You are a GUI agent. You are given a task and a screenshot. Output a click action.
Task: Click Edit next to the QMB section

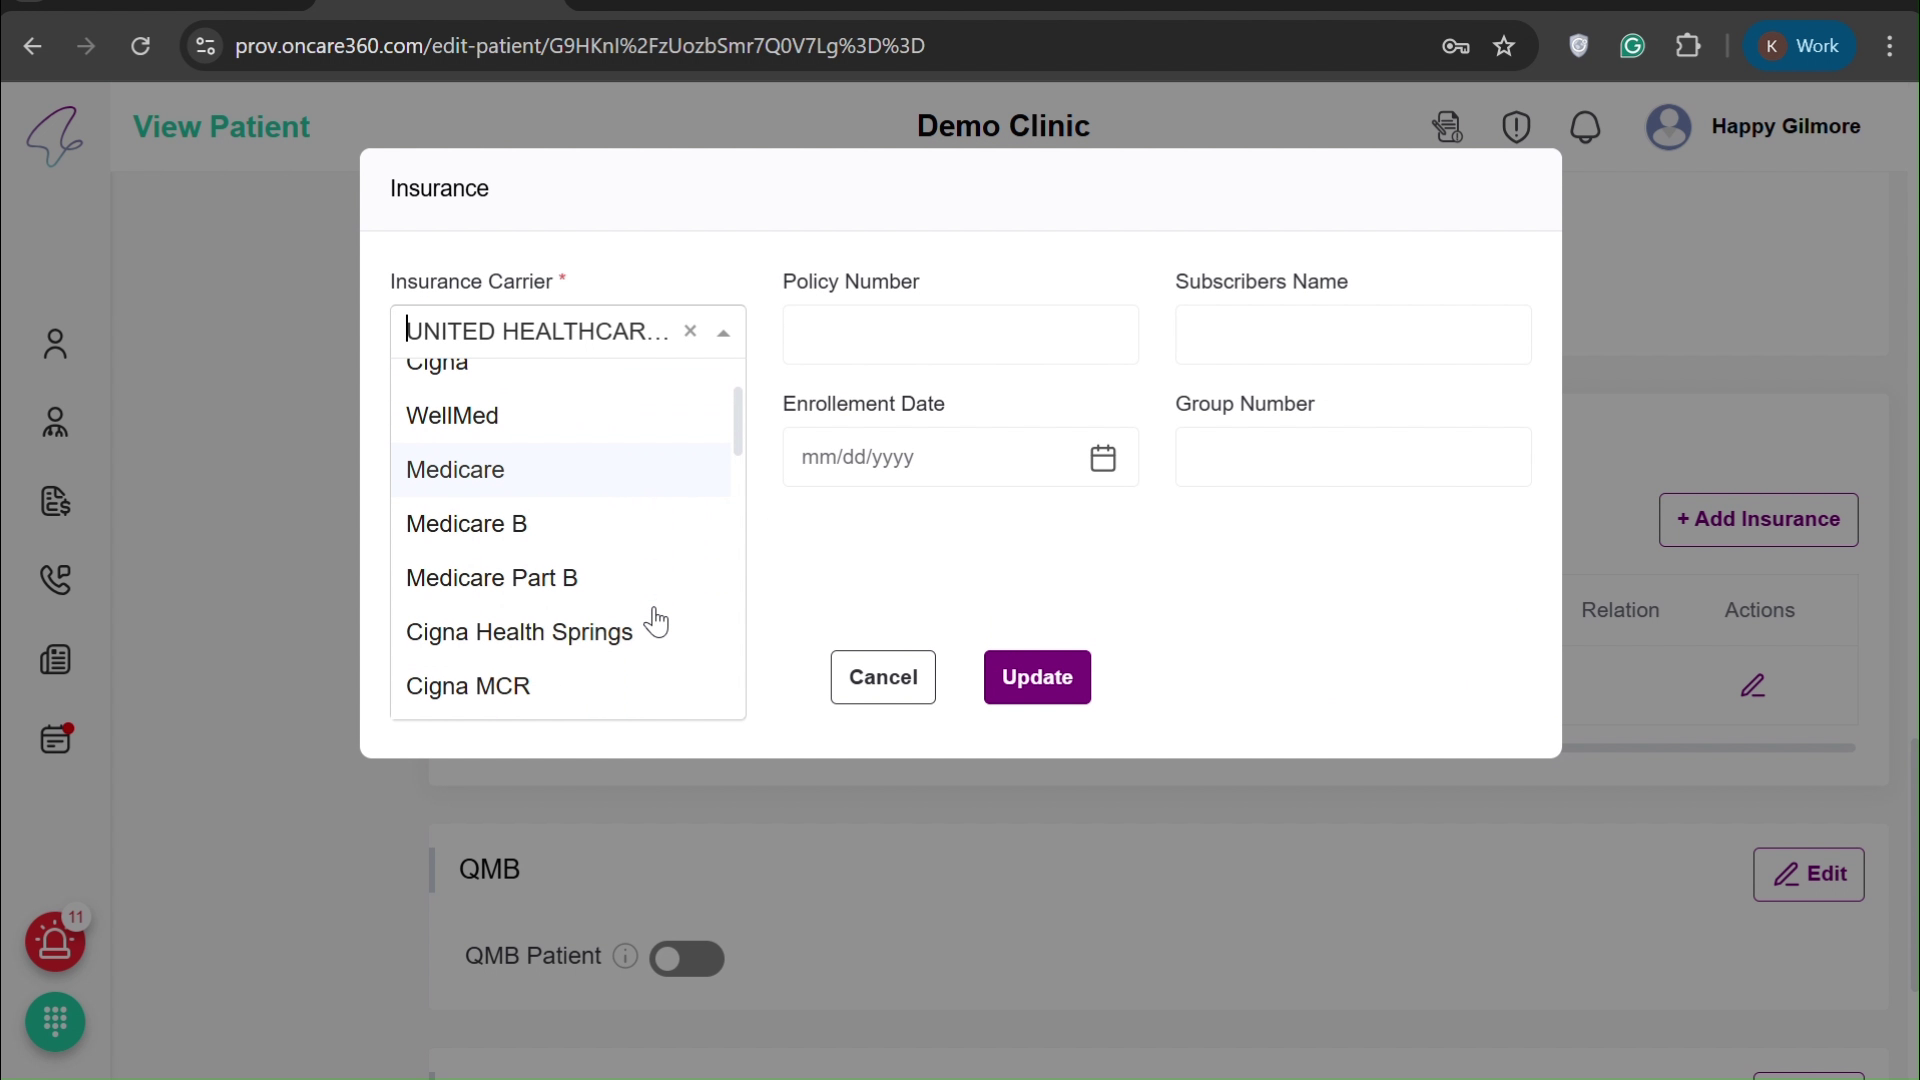click(1810, 874)
